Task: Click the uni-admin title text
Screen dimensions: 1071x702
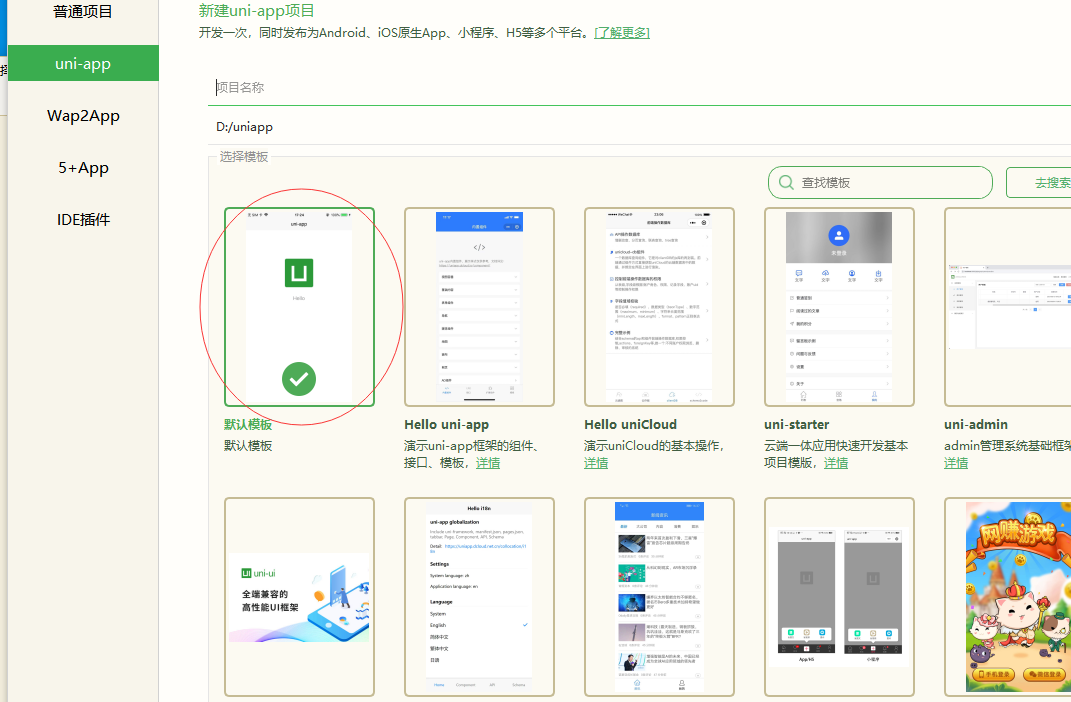Action: [976, 425]
